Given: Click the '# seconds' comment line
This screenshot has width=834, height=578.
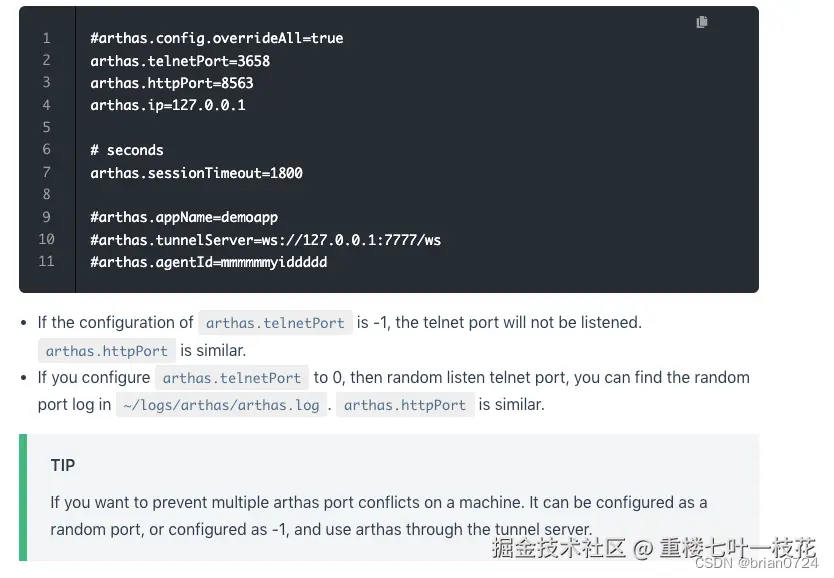Looking at the screenshot, I should [126, 150].
